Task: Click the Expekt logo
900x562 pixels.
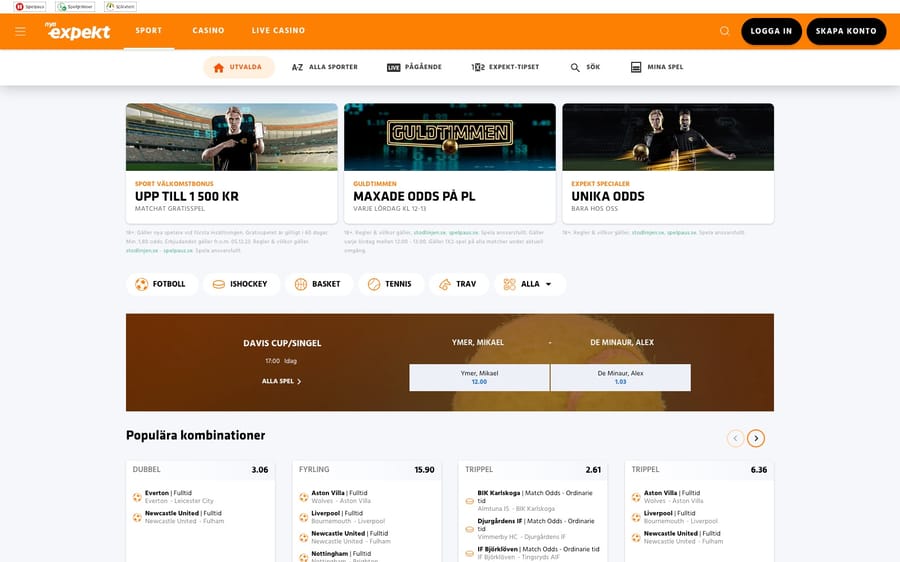Action: point(77,31)
